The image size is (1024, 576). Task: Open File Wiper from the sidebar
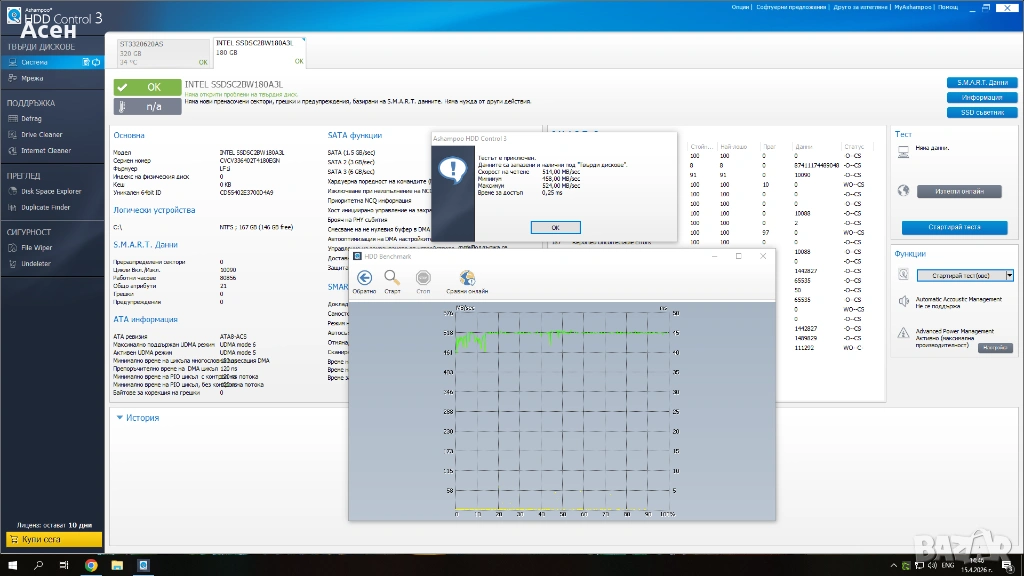click(36, 247)
